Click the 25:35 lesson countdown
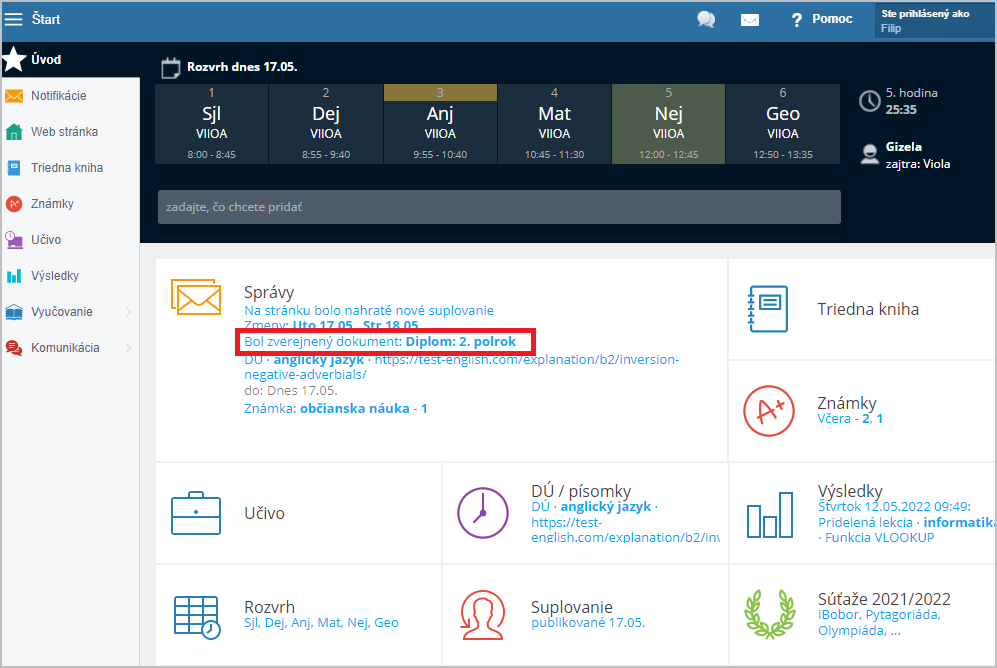 901,109
